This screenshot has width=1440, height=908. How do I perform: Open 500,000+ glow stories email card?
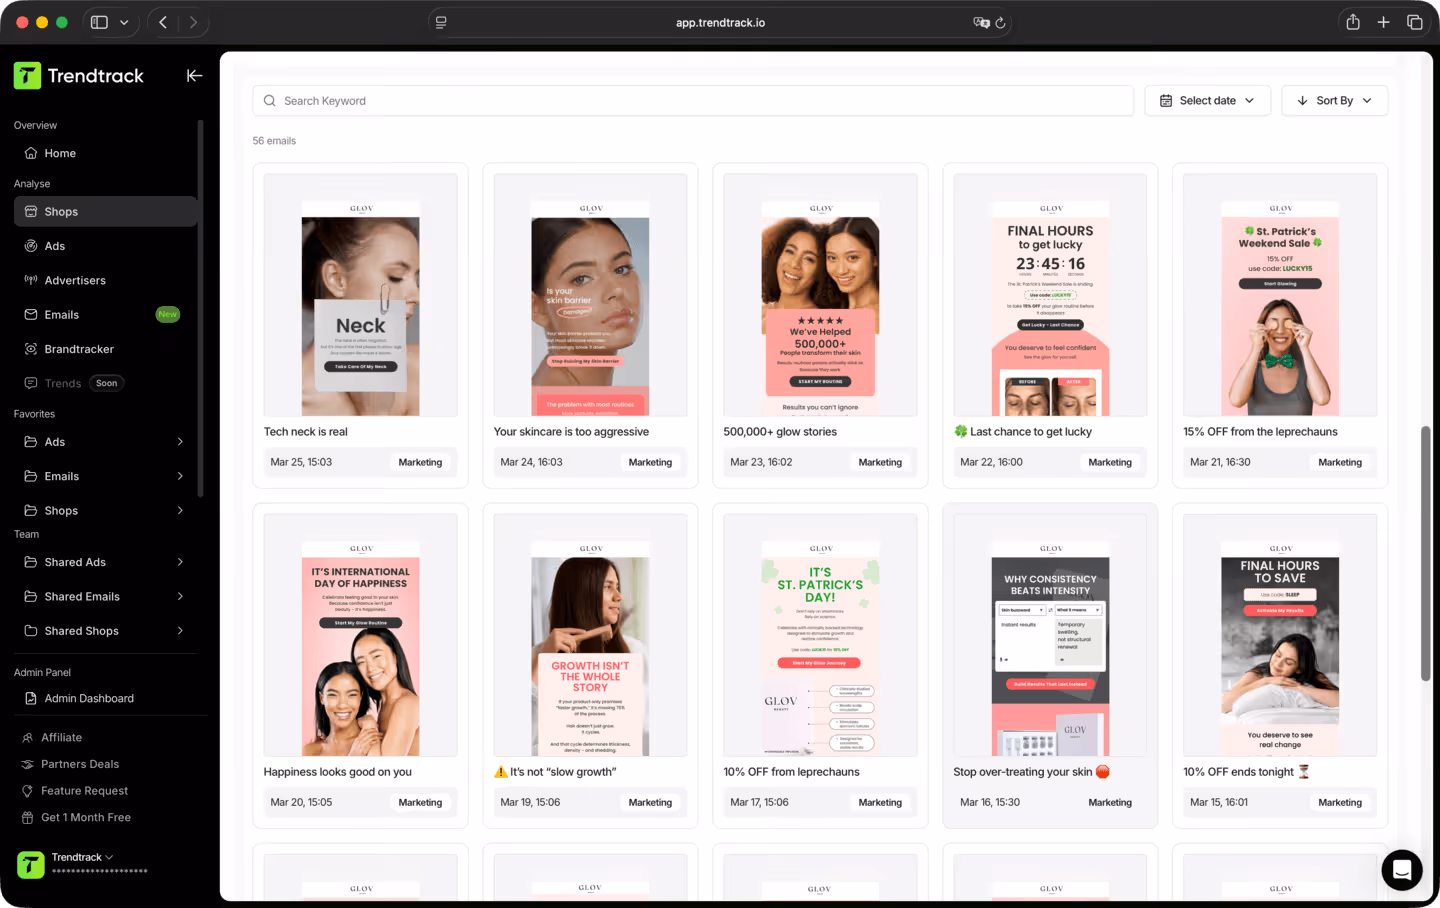point(820,325)
